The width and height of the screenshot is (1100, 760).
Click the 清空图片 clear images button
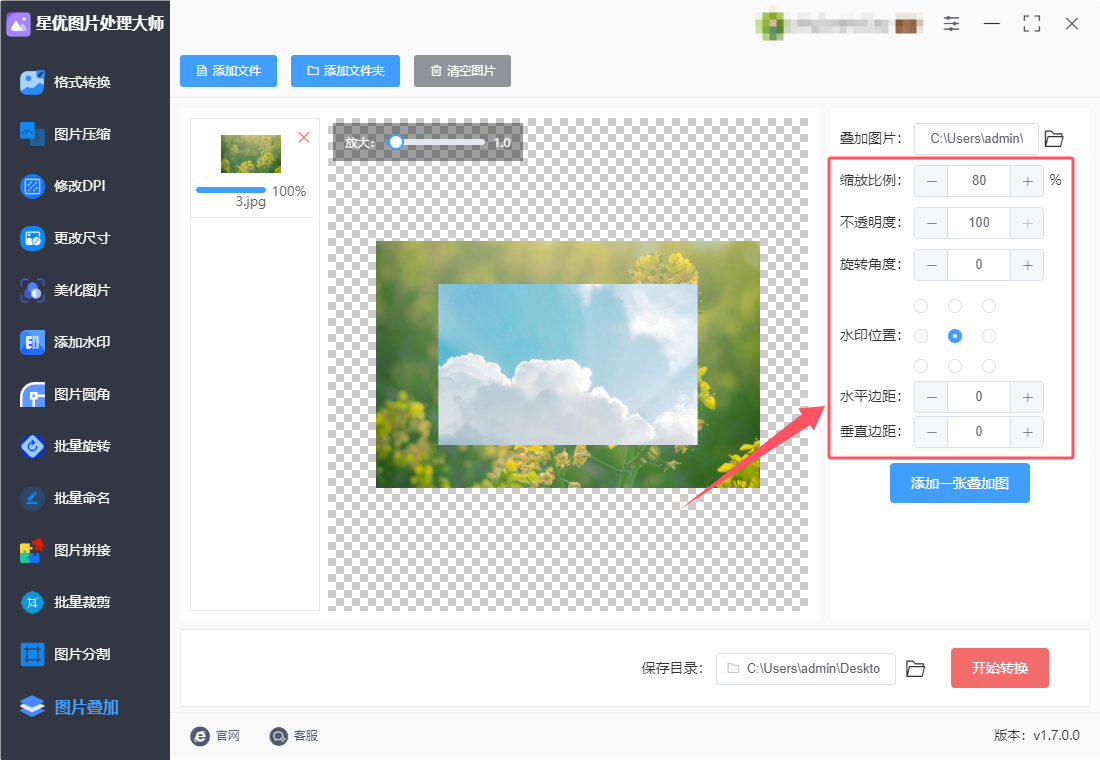(462, 71)
